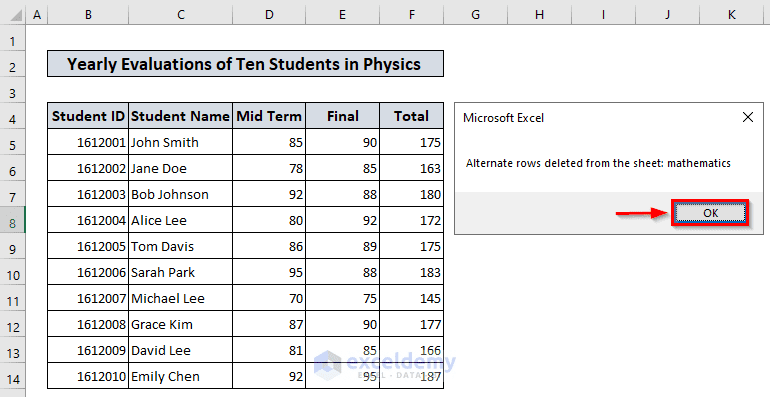This screenshot has width=770, height=397.
Task: Select cell with Bob Johnson
Action: pyautogui.click(x=180, y=194)
